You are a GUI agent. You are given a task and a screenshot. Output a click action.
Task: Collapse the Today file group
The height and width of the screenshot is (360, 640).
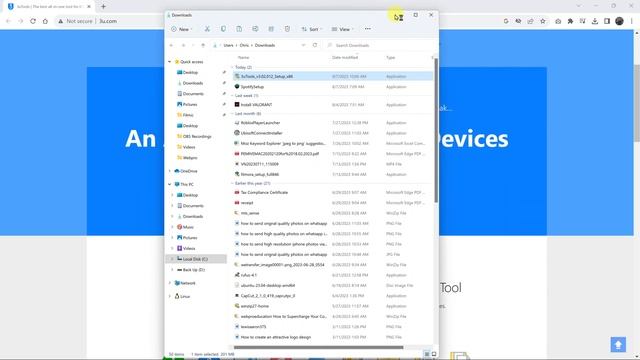pos(233,67)
